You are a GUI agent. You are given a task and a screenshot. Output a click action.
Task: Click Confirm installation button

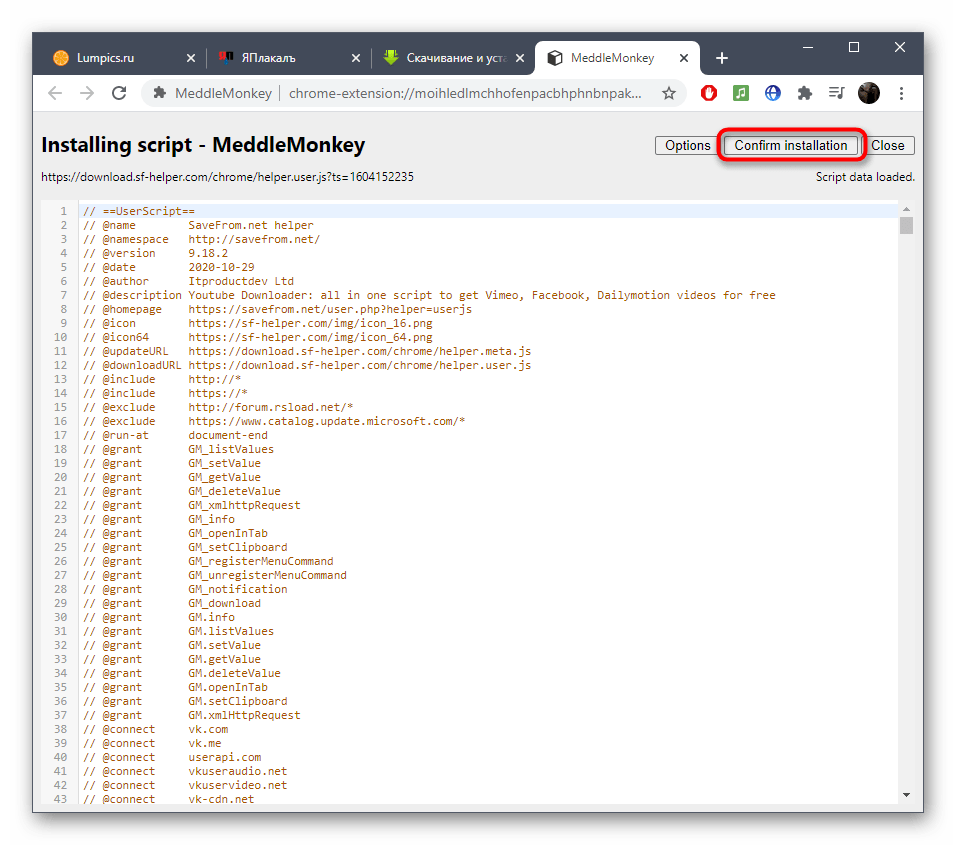pyautogui.click(x=791, y=146)
